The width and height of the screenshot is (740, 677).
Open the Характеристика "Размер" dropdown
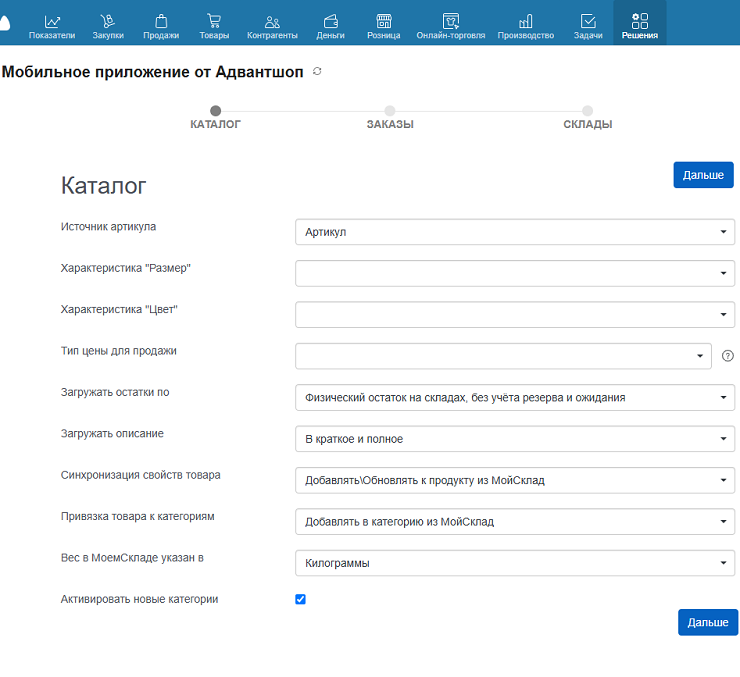click(515, 273)
